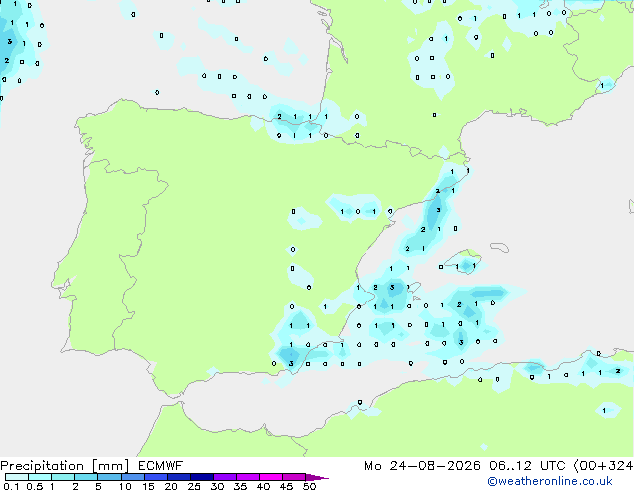Viewport: 634px width, 490px height.
Task: Select the legend swatch between 20 and 25
Action: pos(179,477)
